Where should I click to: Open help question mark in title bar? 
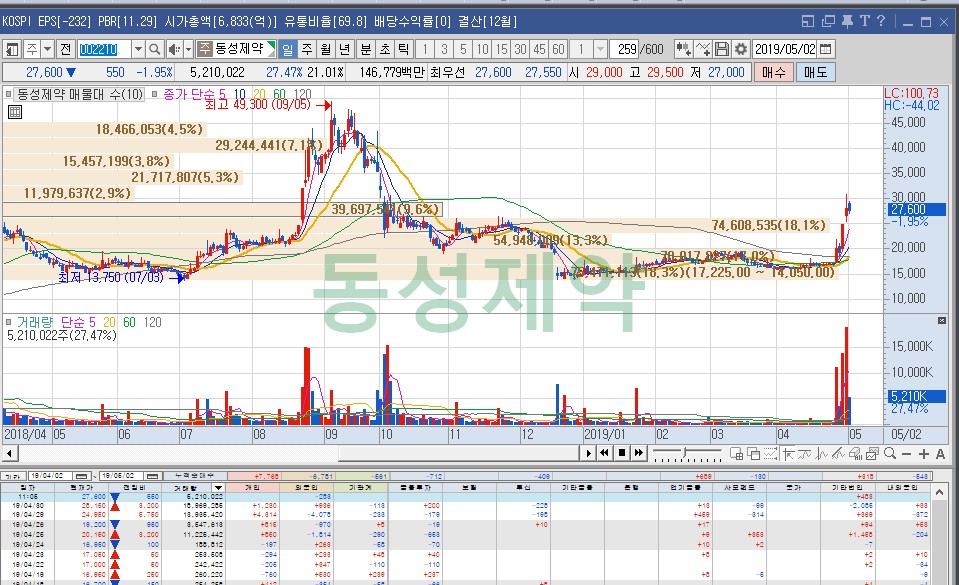[881, 21]
